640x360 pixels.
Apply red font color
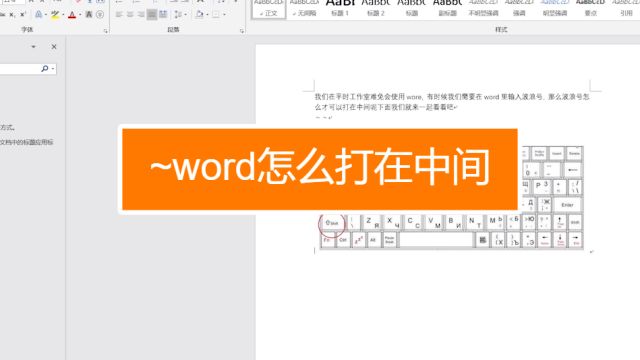(x=72, y=15)
